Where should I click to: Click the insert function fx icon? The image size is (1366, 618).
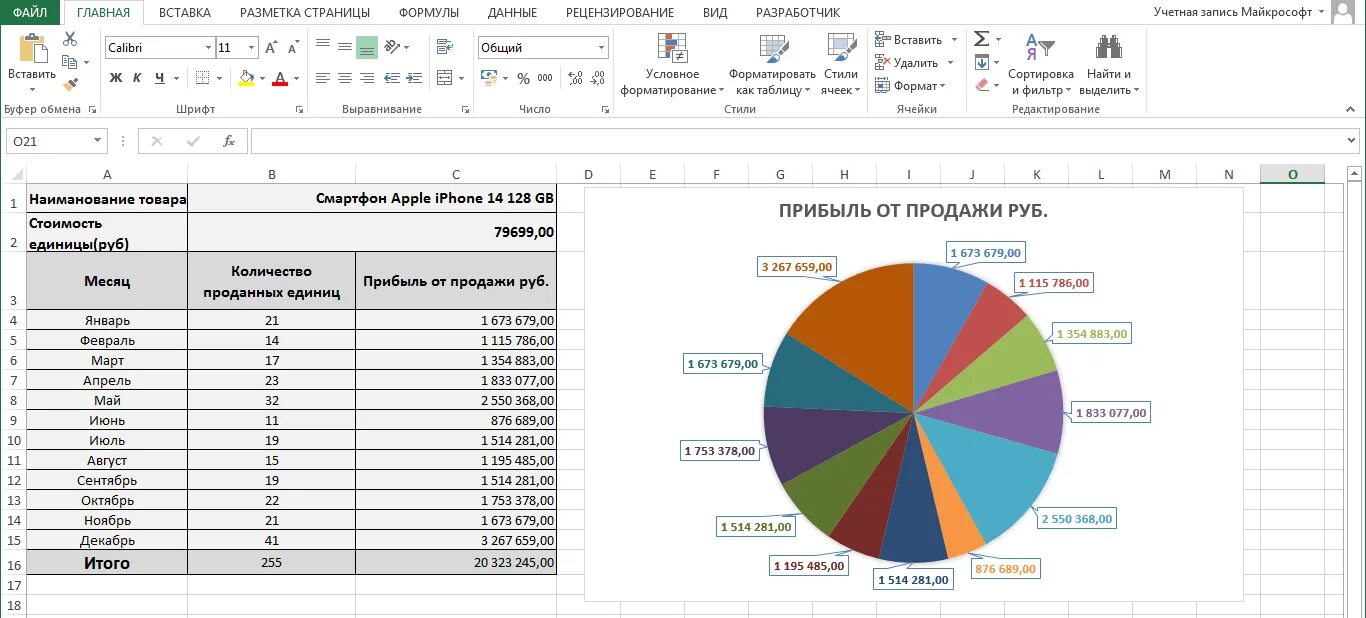point(229,141)
